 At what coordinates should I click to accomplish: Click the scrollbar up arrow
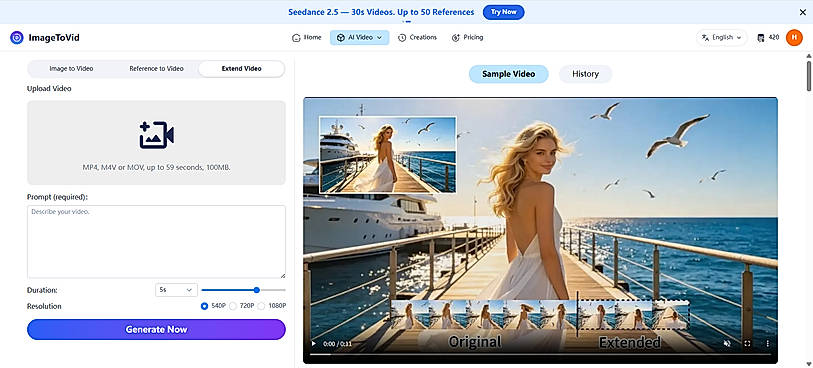coord(808,55)
